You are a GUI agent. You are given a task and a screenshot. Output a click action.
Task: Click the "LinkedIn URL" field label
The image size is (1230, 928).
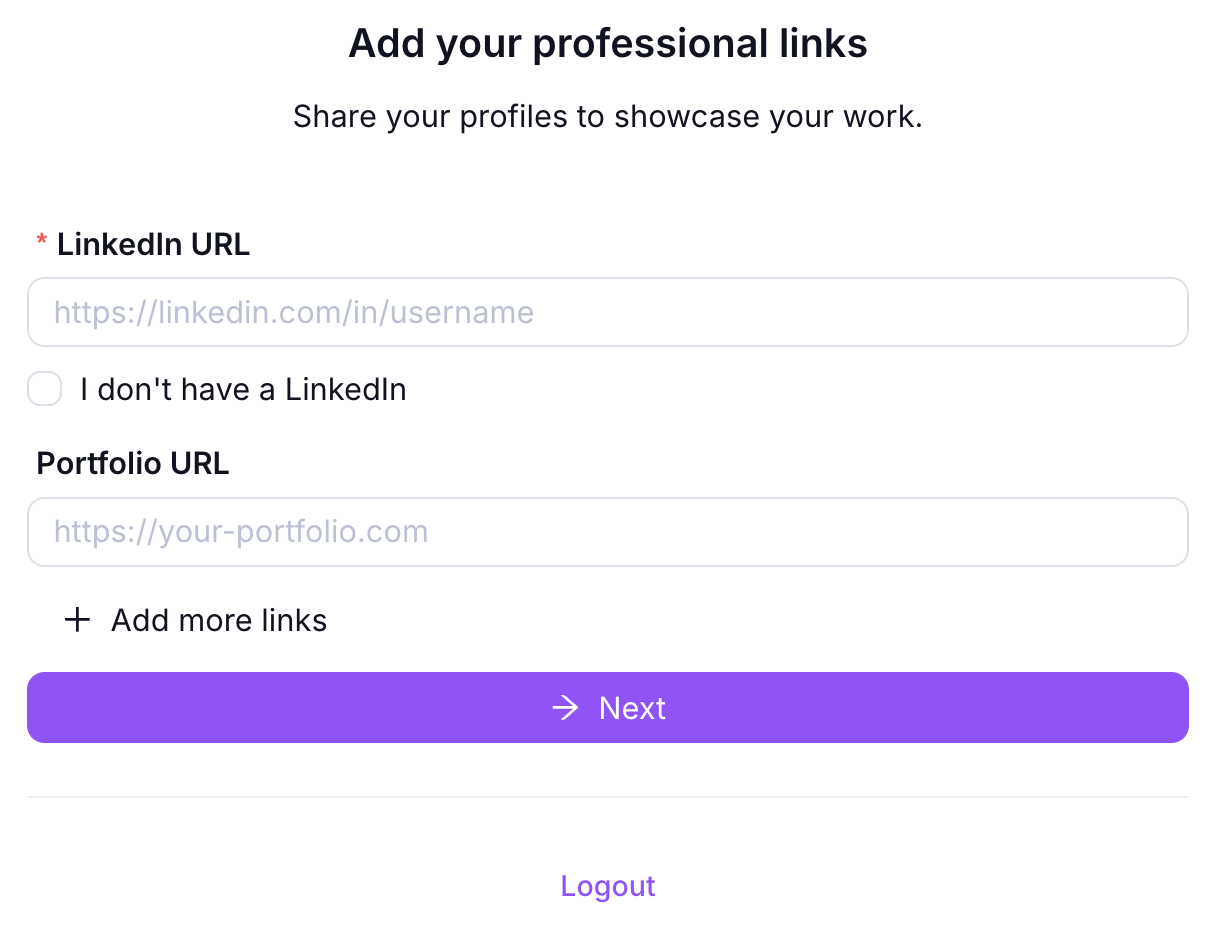[153, 244]
